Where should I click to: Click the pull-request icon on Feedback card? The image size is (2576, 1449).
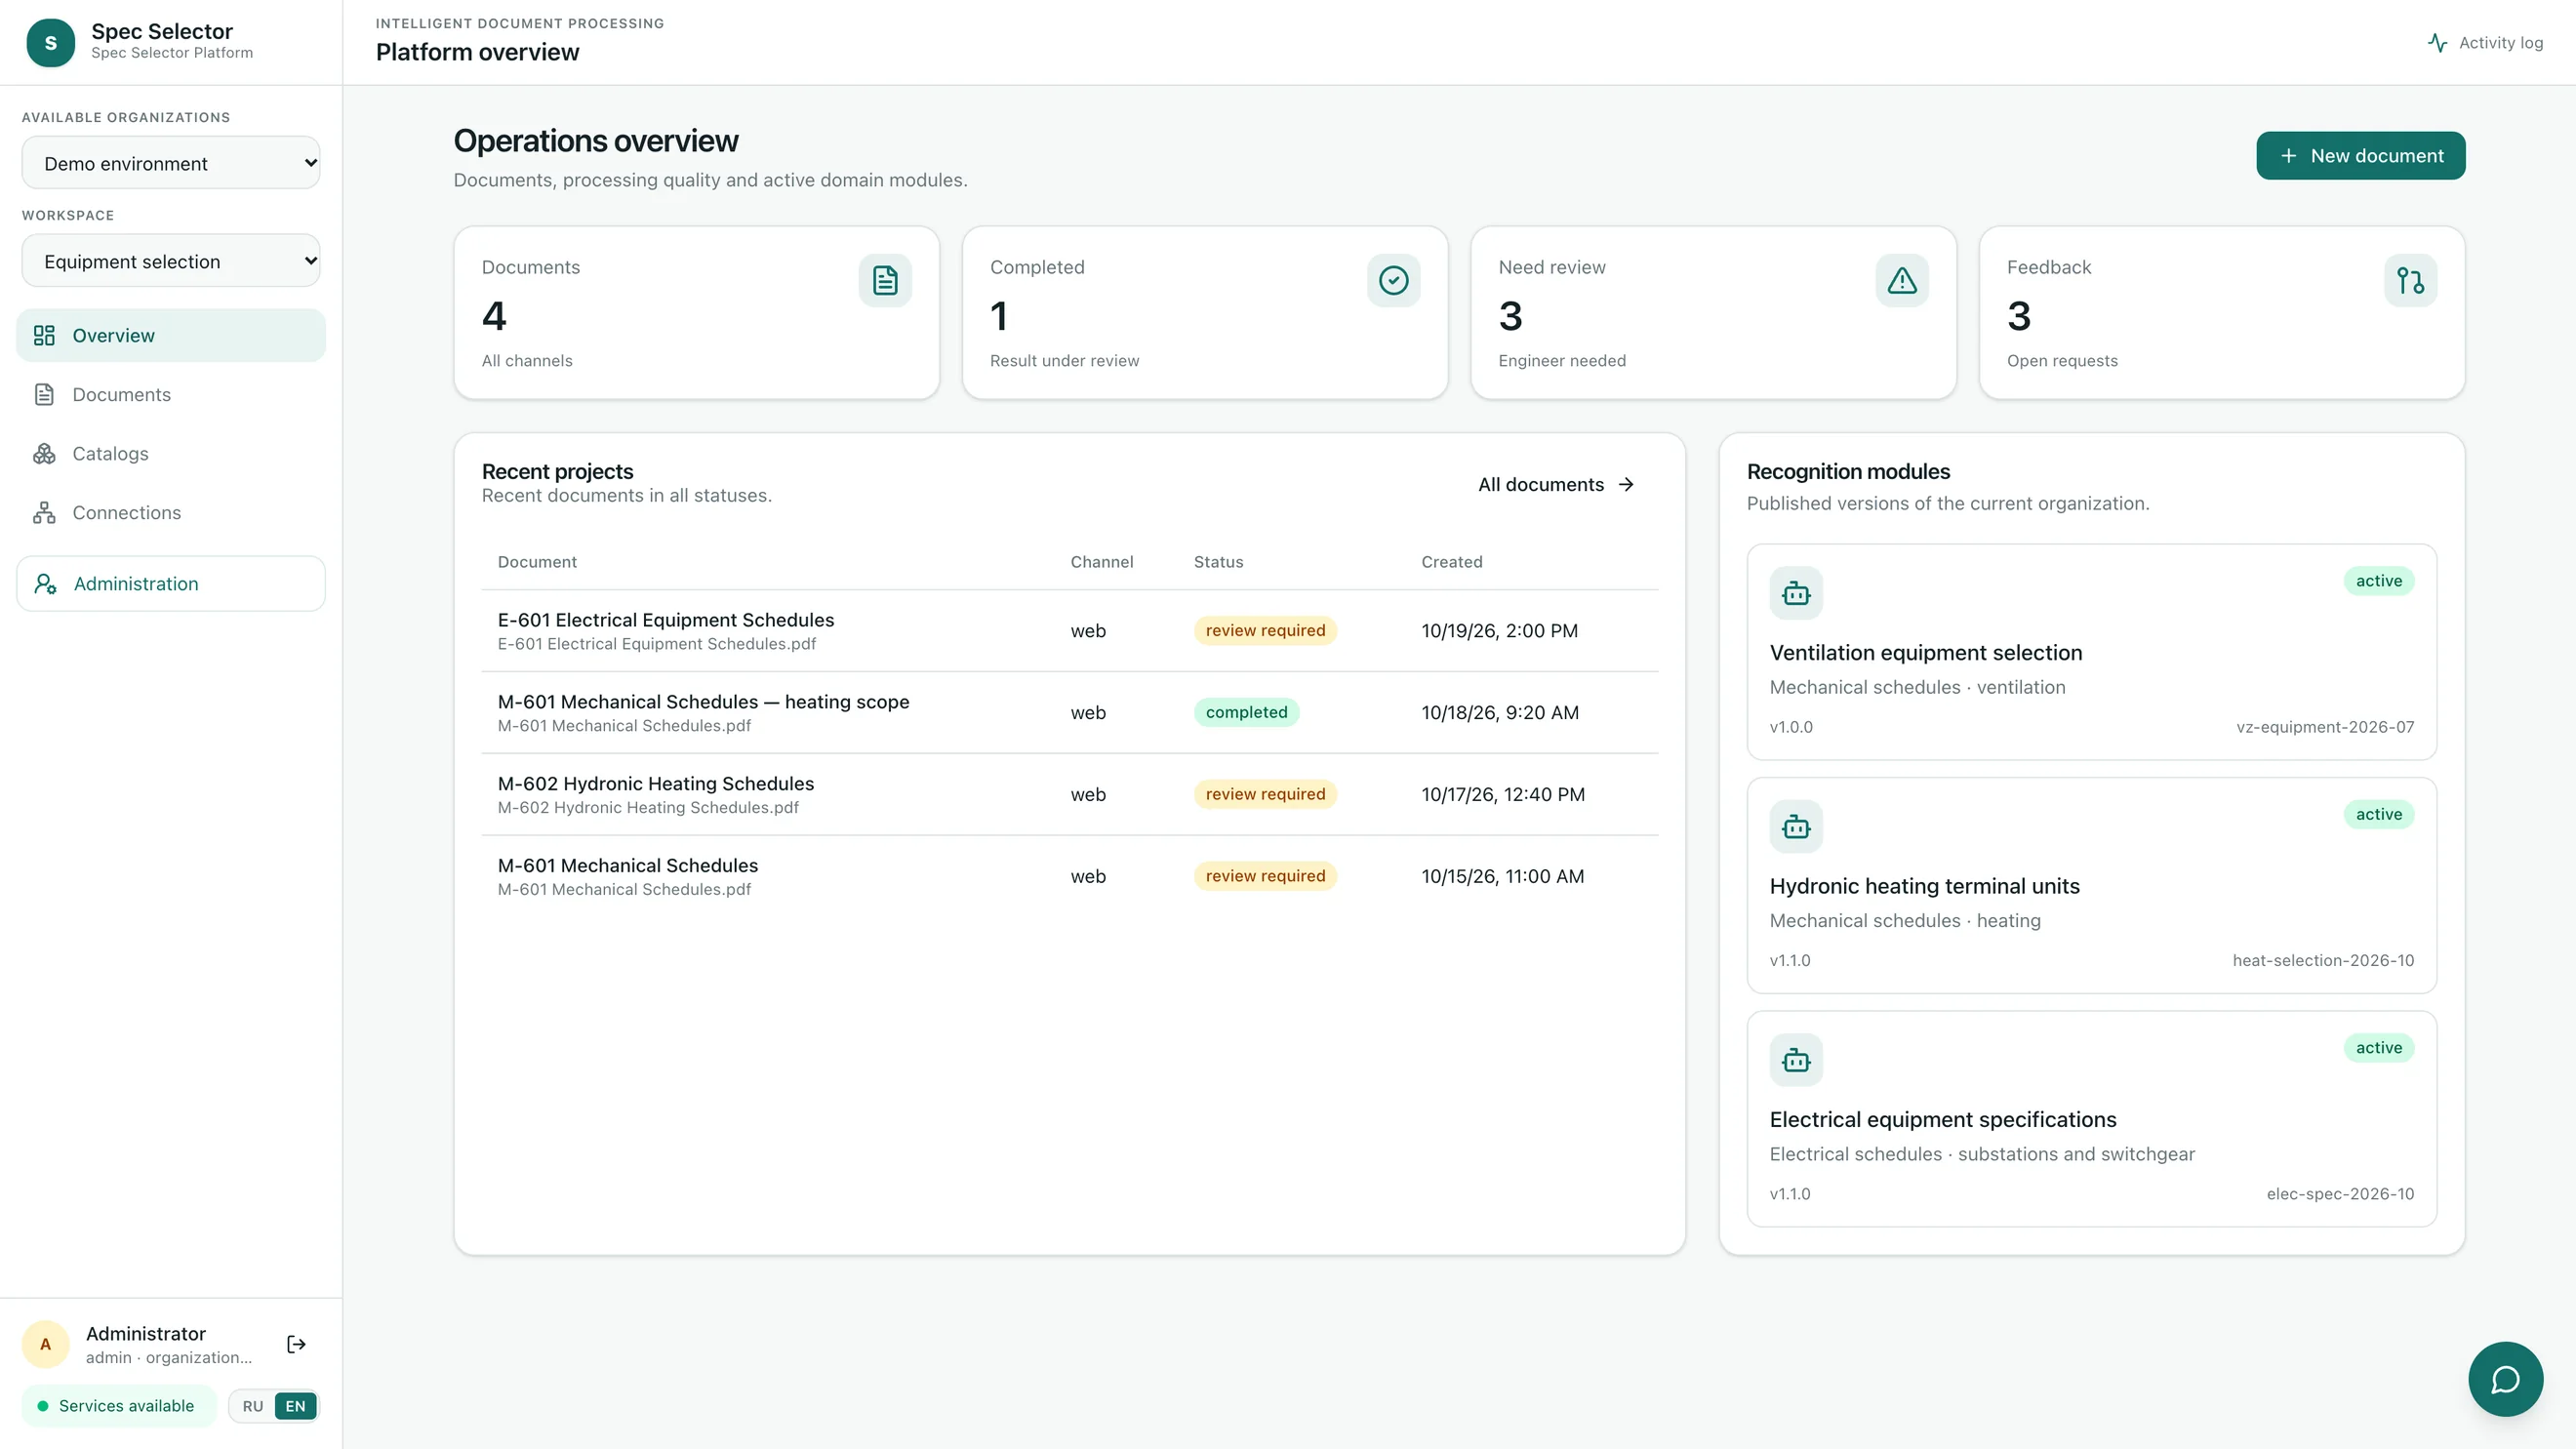[2410, 280]
